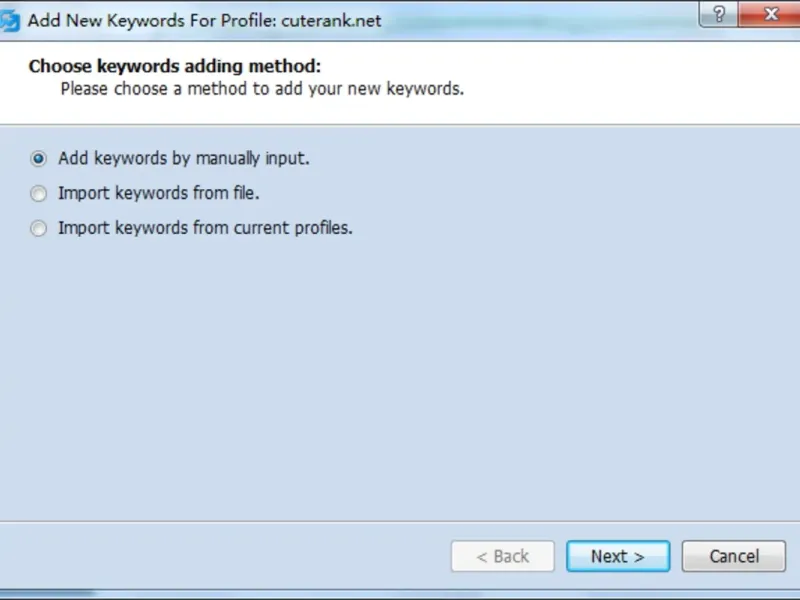Click the empty blue panel below the options

(x=400, y=380)
